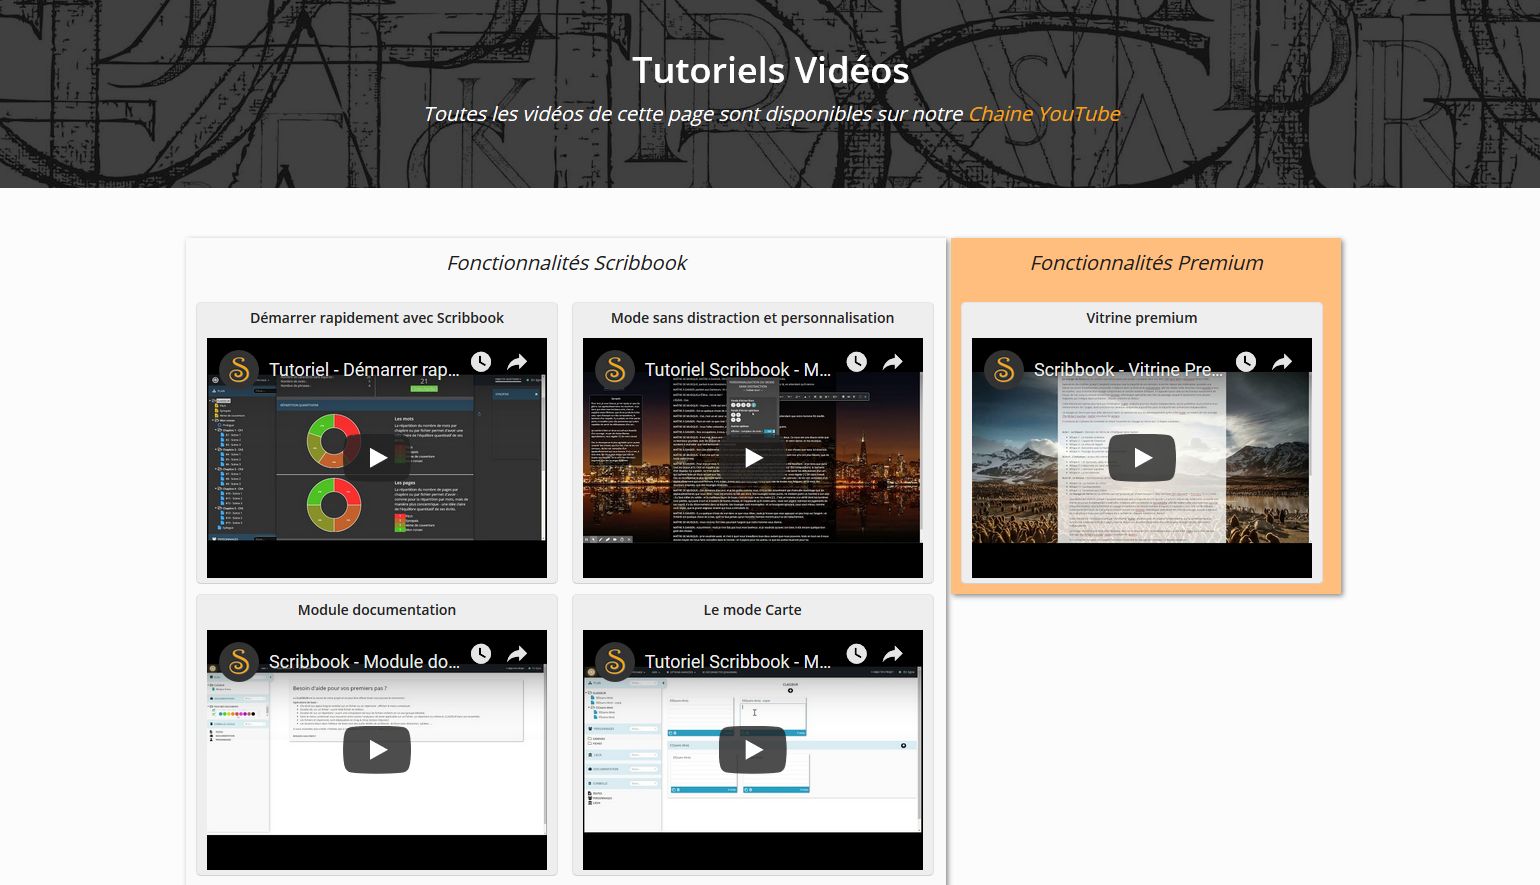Click Share arrow on Le mode Carte video
Viewport: 1540px width, 885px height.
(893, 654)
